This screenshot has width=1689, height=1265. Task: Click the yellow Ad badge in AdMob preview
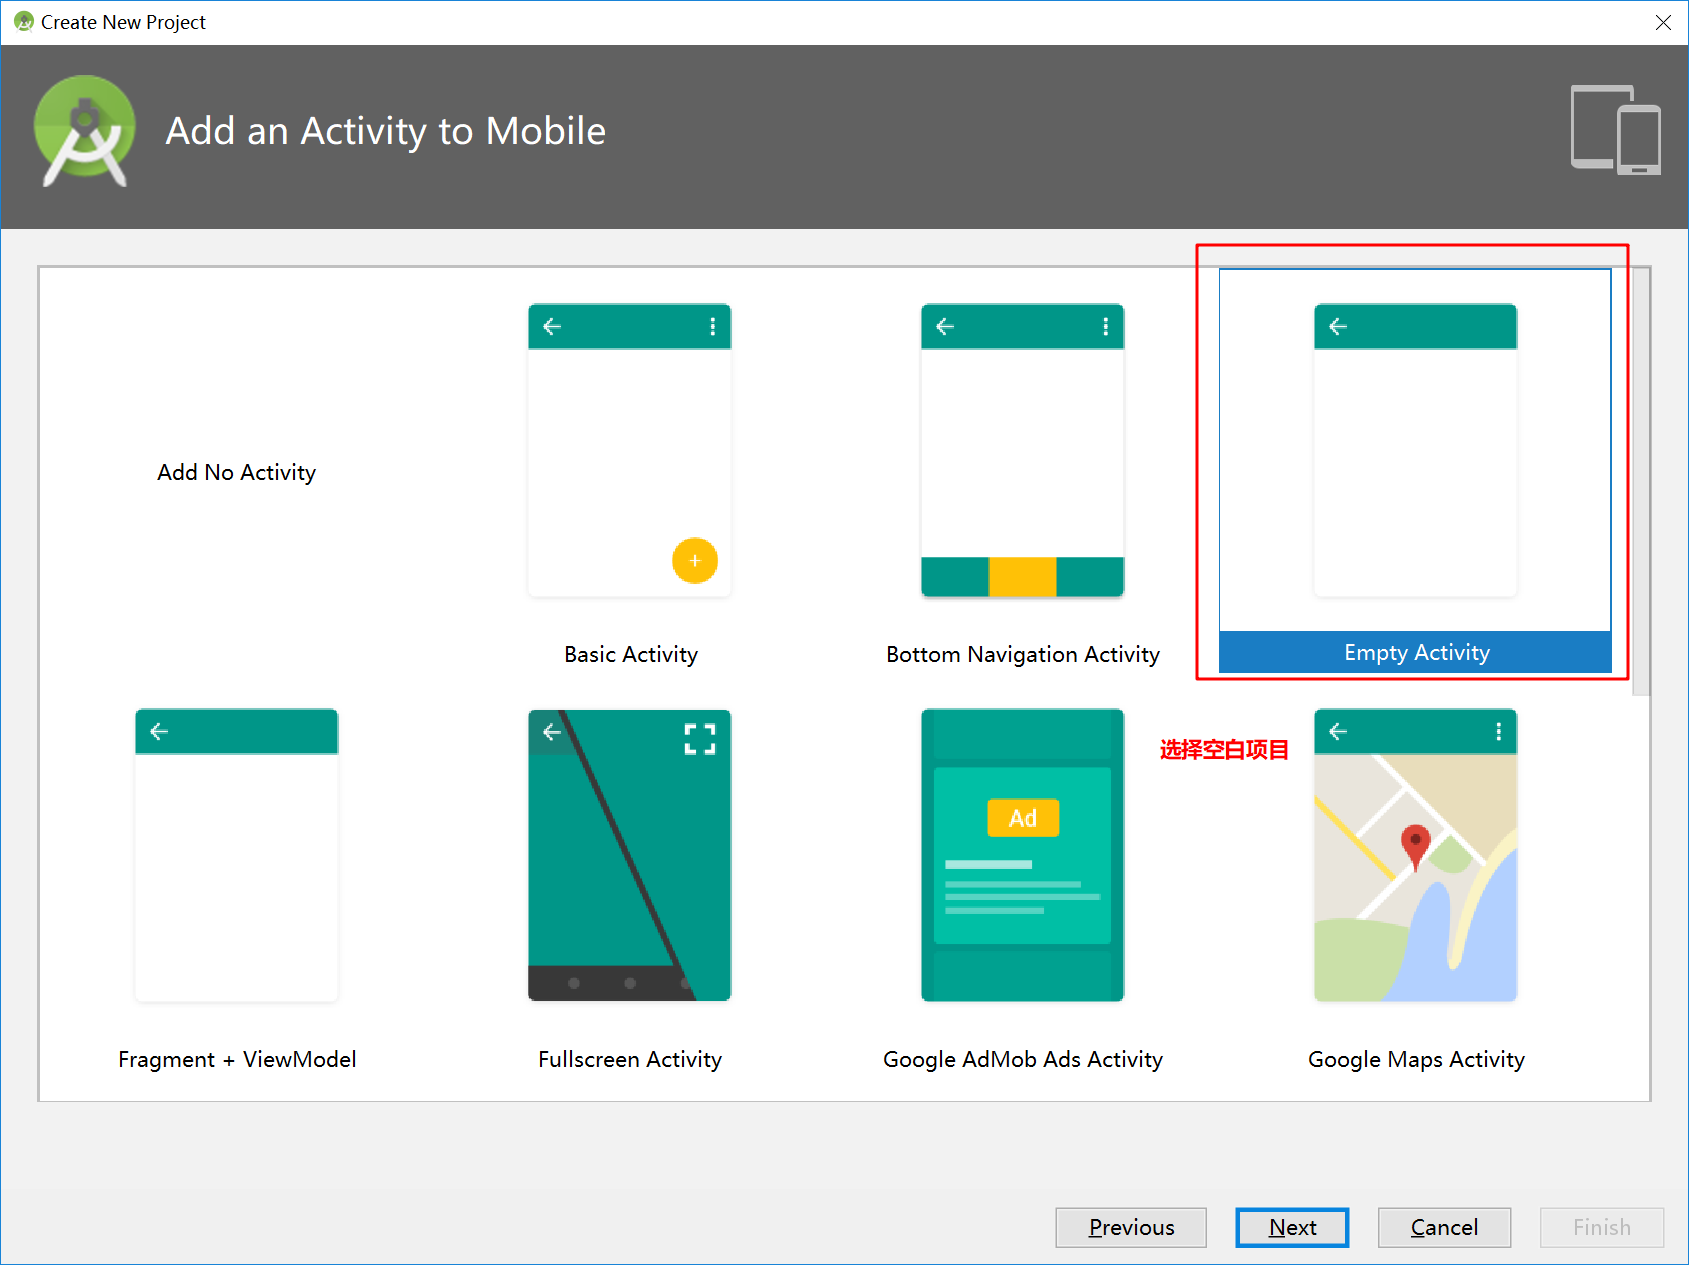click(1022, 817)
